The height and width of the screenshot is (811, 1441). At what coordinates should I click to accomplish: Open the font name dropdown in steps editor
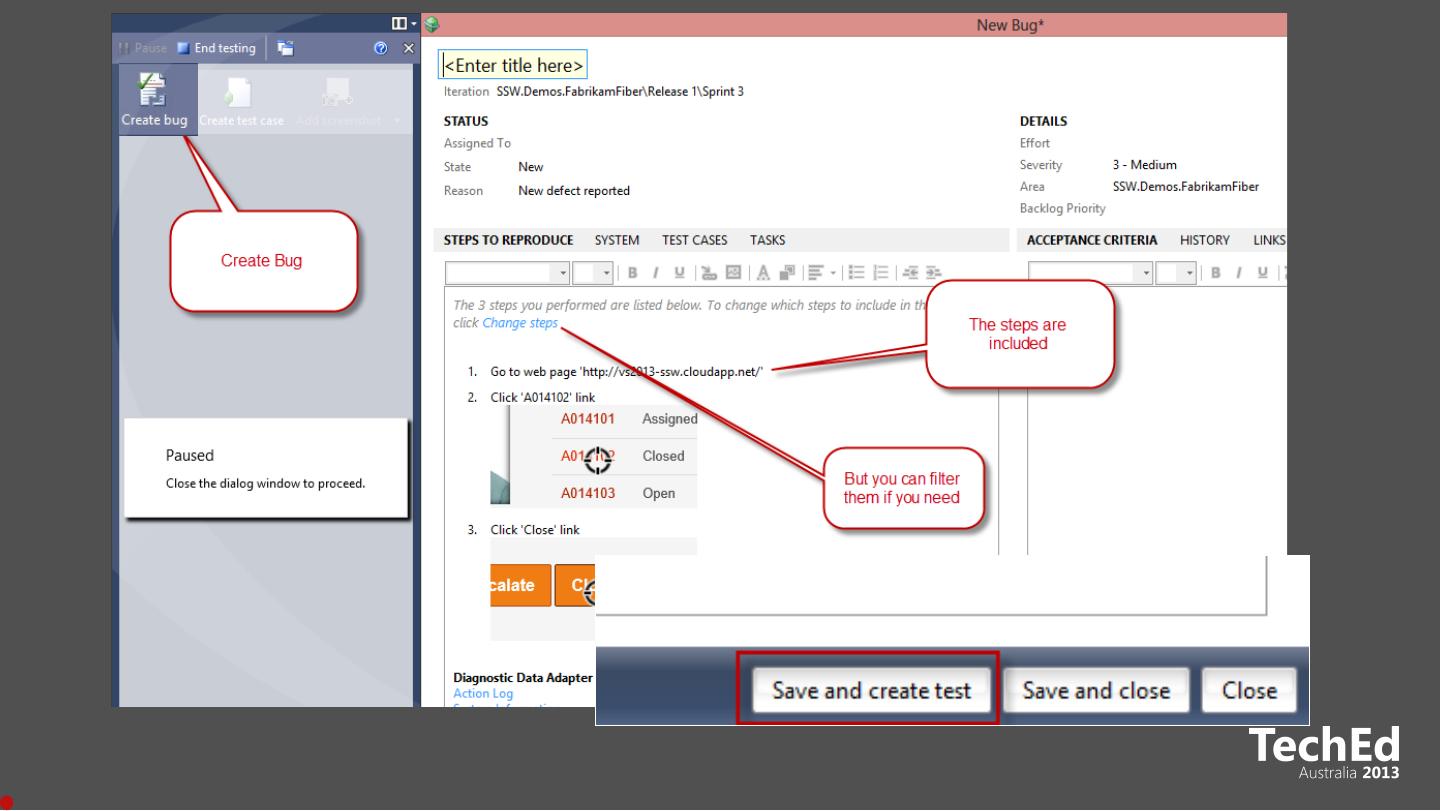click(x=563, y=273)
